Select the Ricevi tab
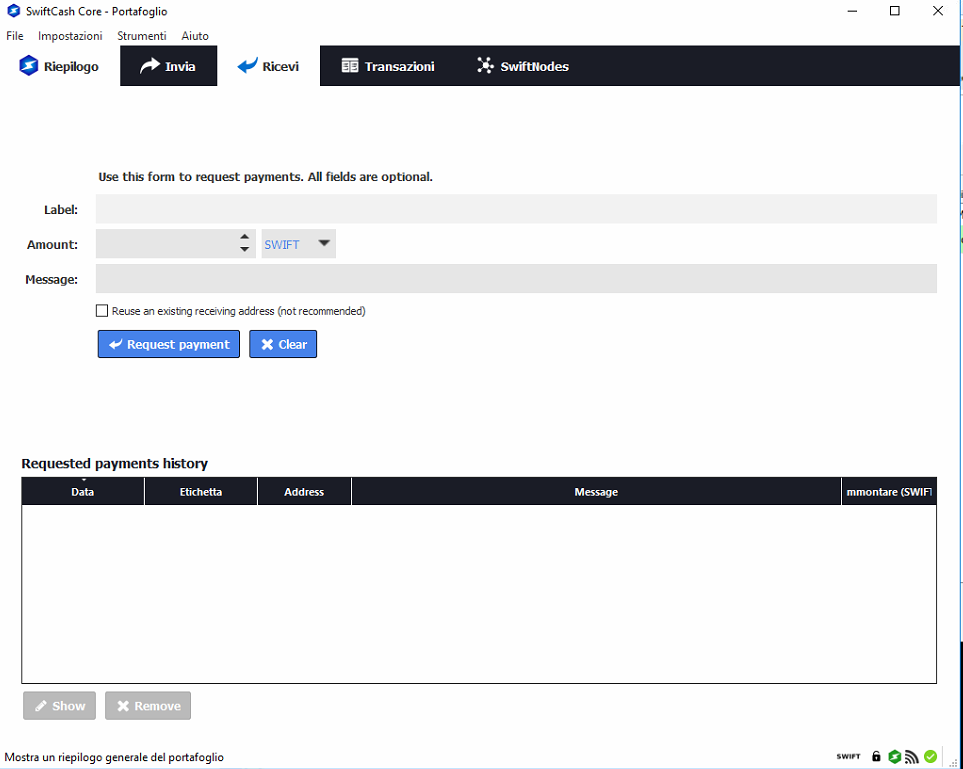The width and height of the screenshot is (963, 769). [x=268, y=66]
